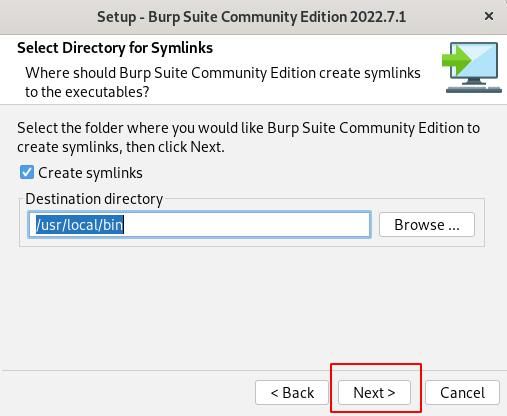Click the blank panel area below destination group
This screenshot has width=507, height=416.
click(x=252, y=307)
